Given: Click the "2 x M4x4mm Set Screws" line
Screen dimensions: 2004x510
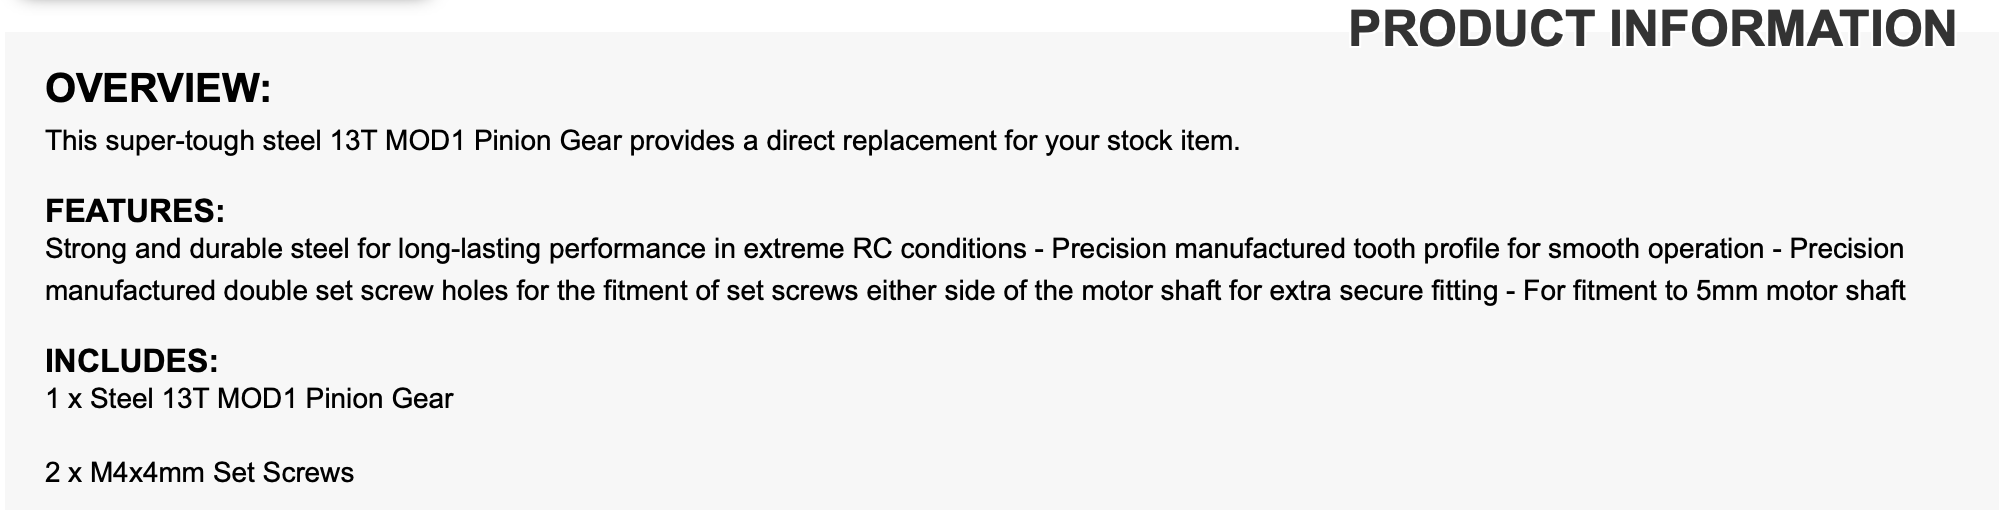Looking at the screenshot, I should [x=199, y=472].
